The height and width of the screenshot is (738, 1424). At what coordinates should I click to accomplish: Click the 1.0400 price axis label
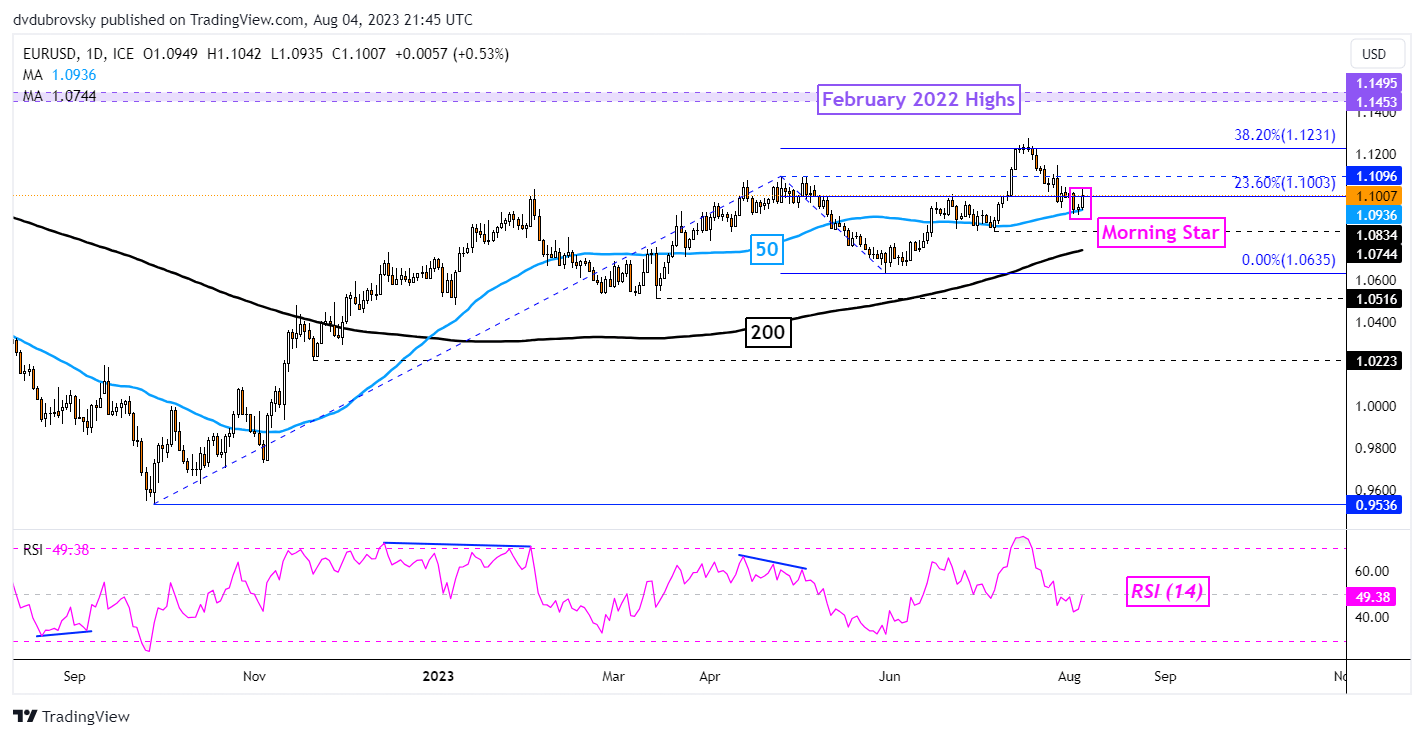coord(1377,322)
